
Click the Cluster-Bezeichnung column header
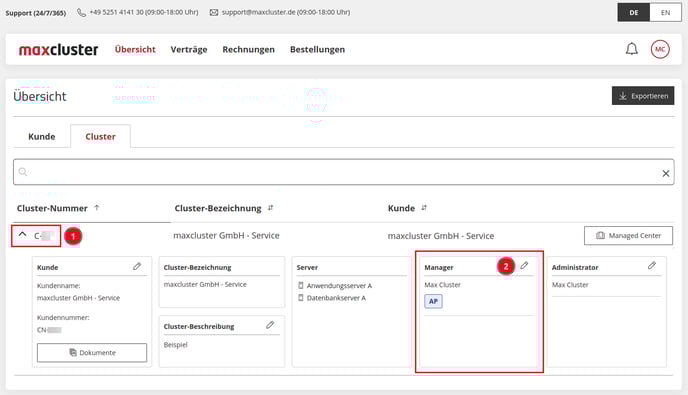tap(218, 208)
